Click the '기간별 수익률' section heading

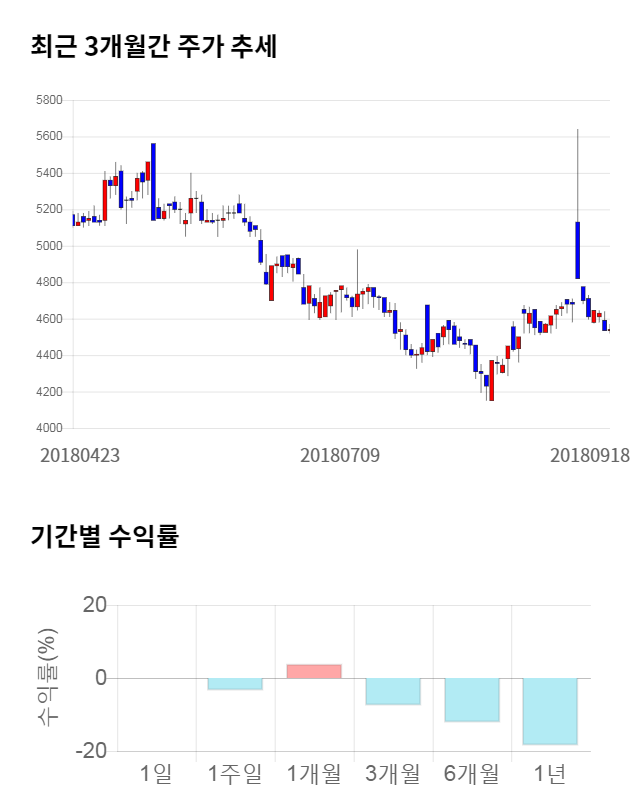point(104,535)
